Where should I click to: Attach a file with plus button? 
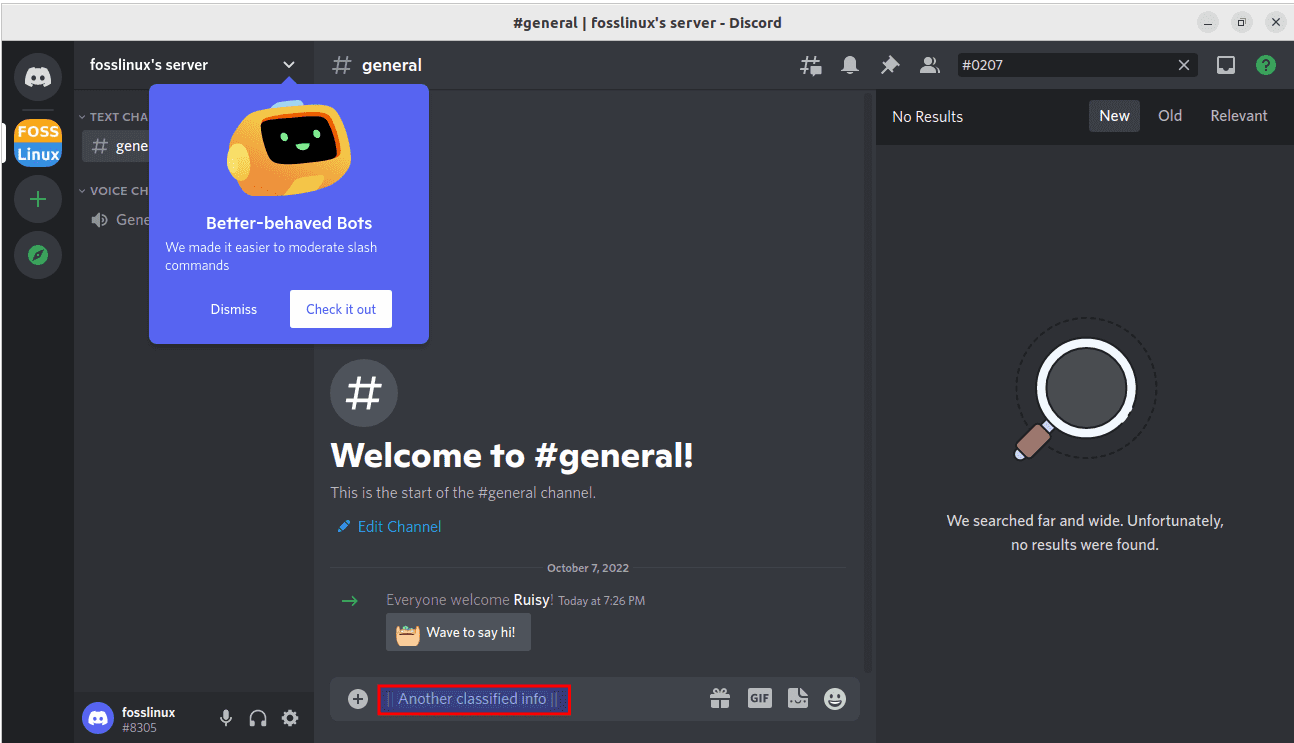click(x=358, y=699)
